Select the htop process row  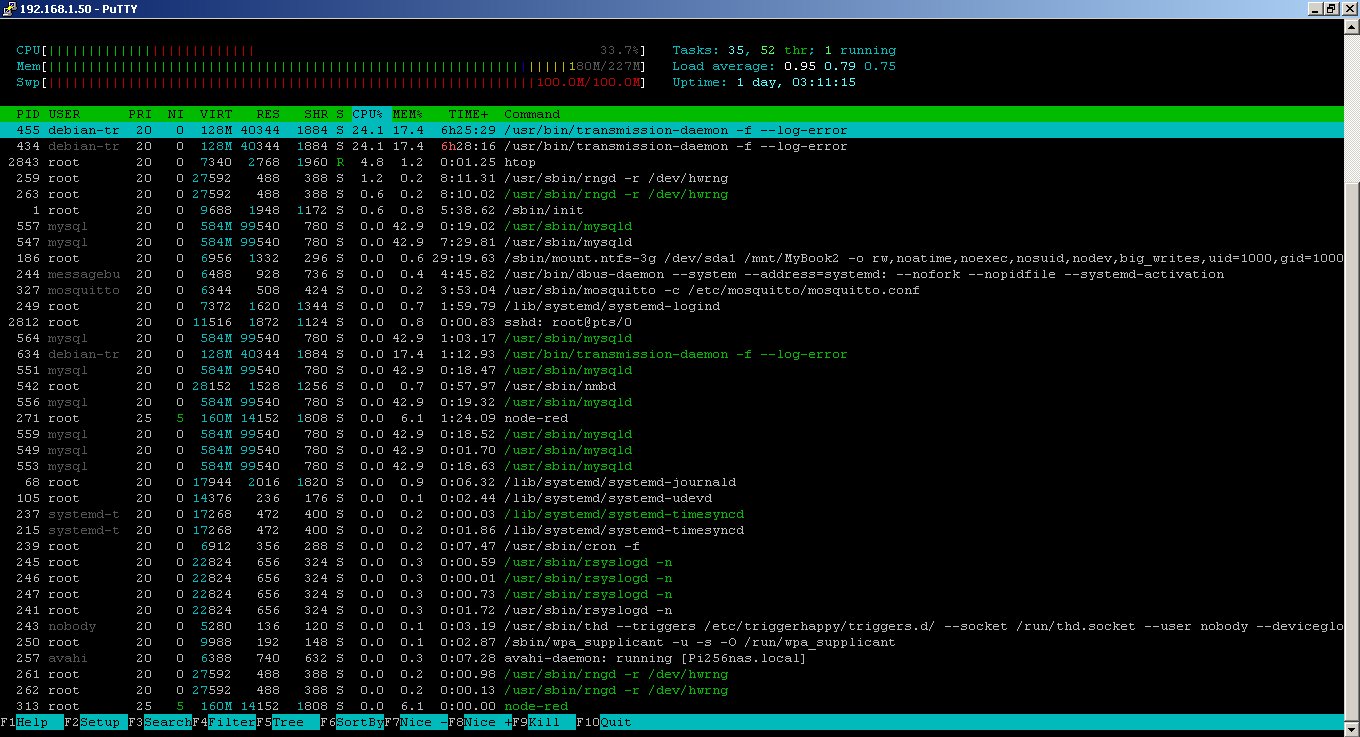click(x=672, y=162)
